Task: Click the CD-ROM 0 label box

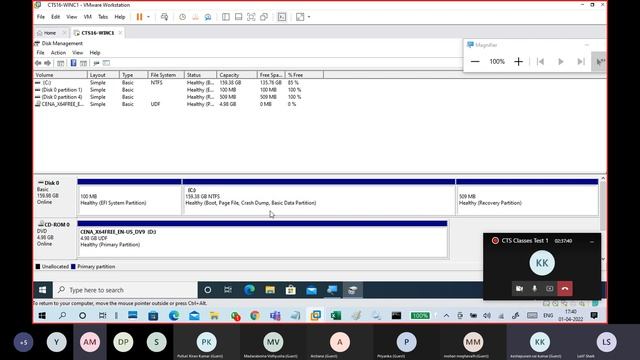Action: [55, 239]
